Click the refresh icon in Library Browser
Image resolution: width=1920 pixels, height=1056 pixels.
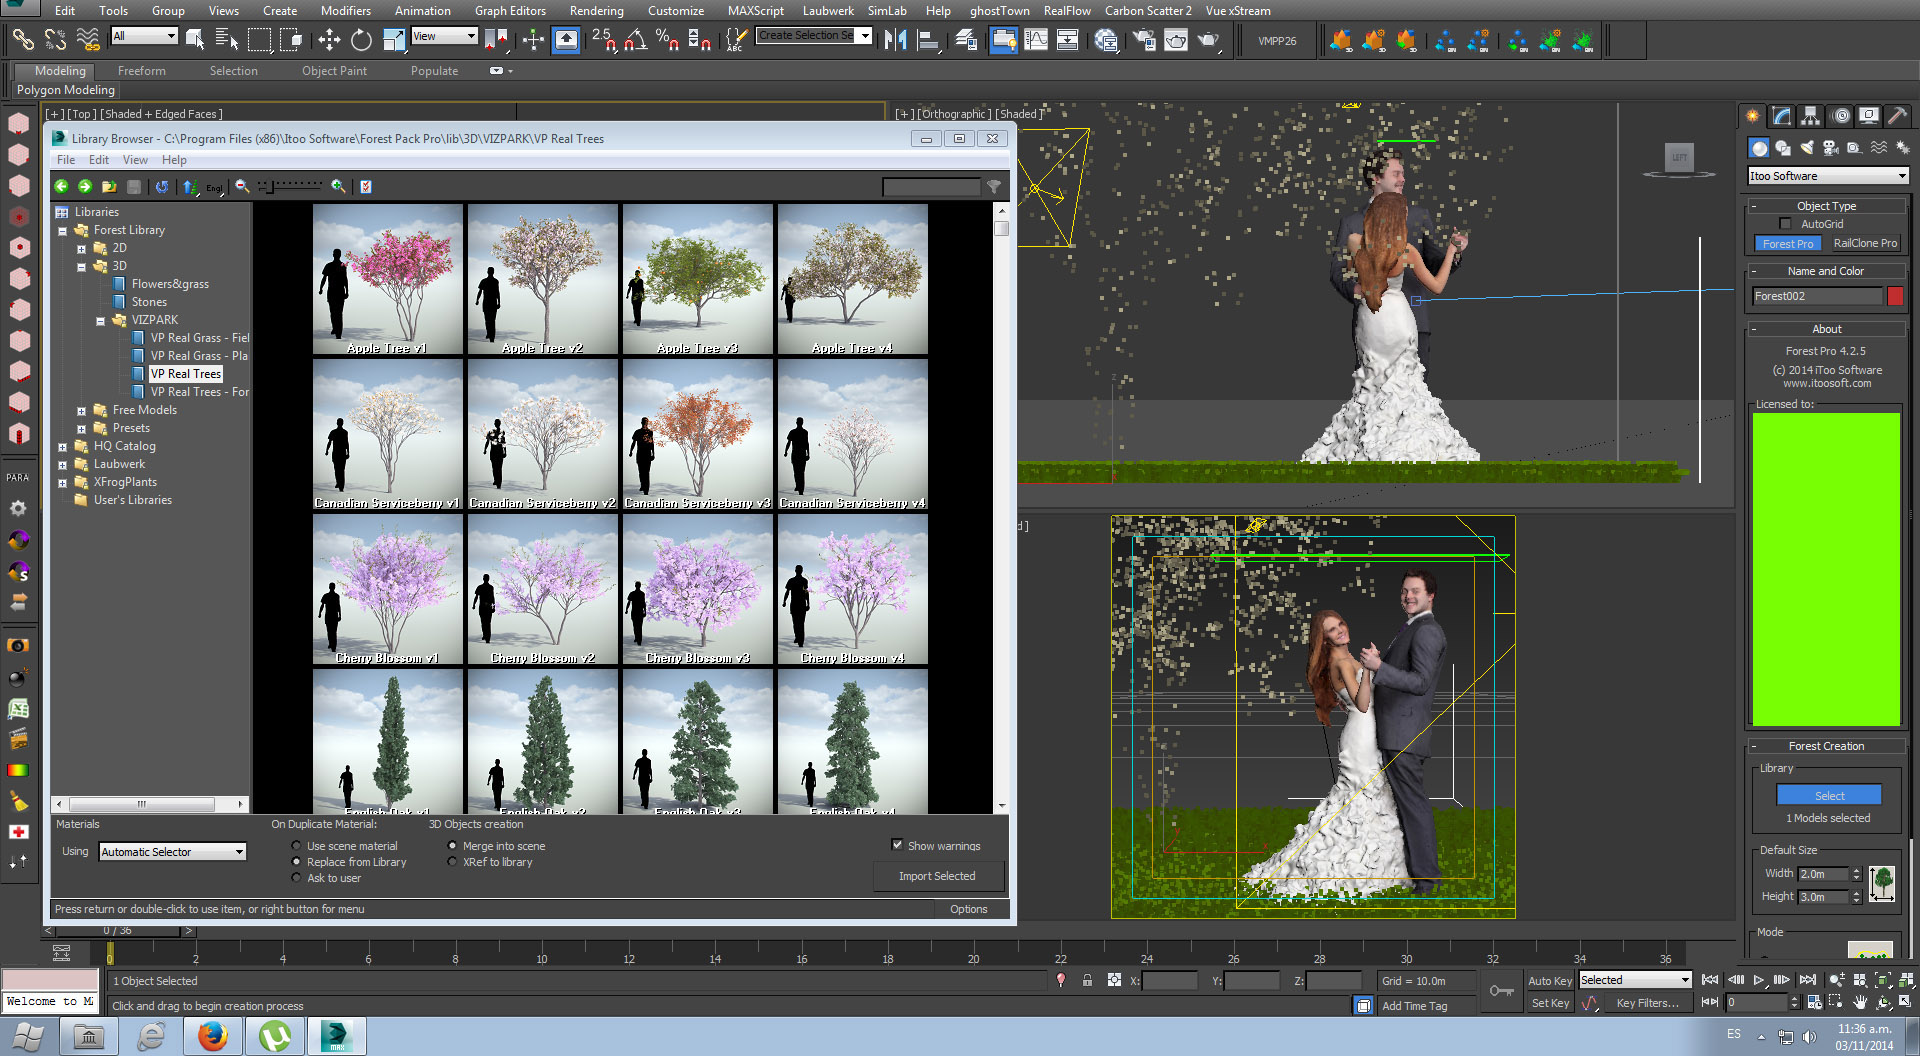pyautogui.click(x=162, y=186)
